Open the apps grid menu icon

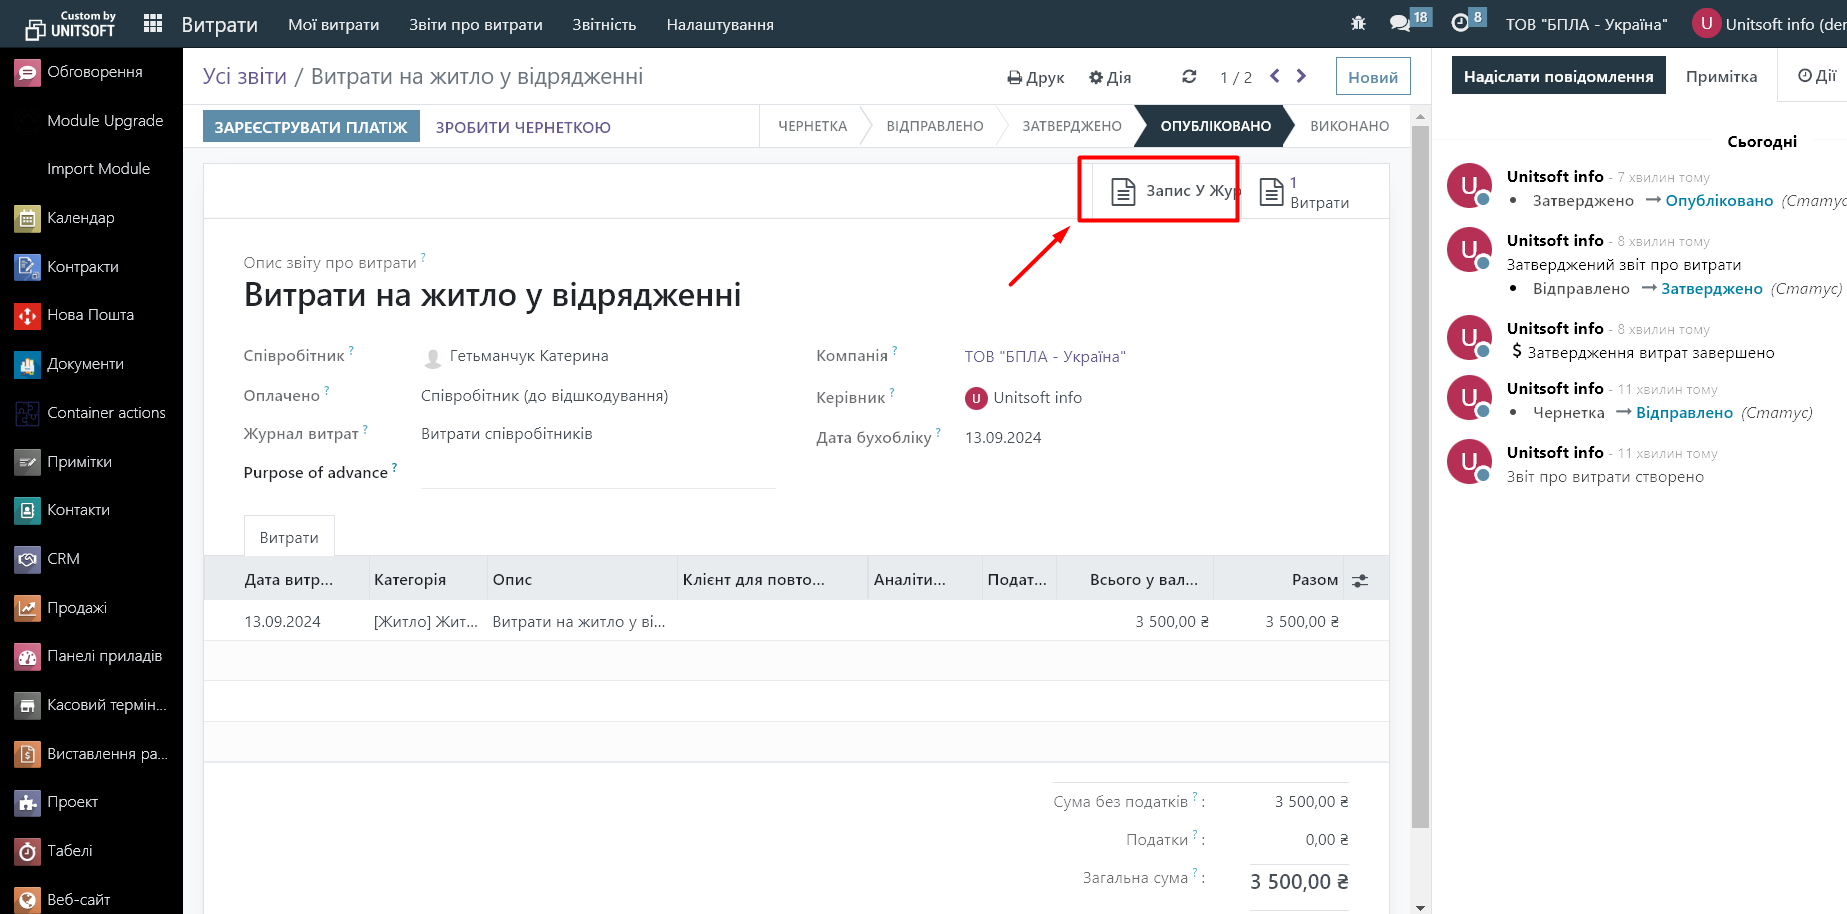click(153, 24)
